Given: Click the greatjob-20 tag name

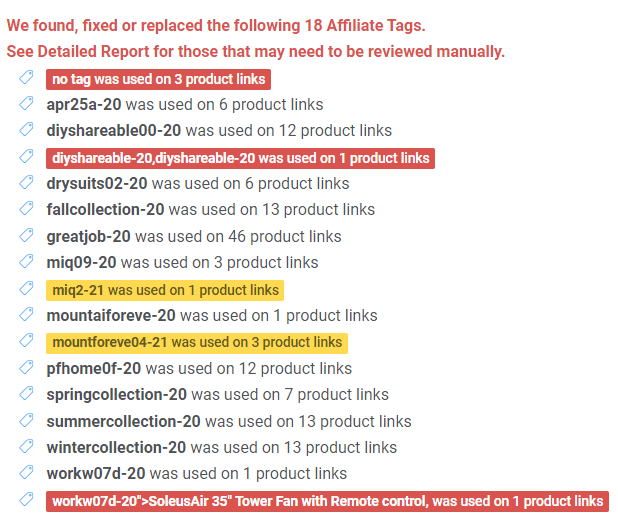Looking at the screenshot, I should click(x=88, y=237).
